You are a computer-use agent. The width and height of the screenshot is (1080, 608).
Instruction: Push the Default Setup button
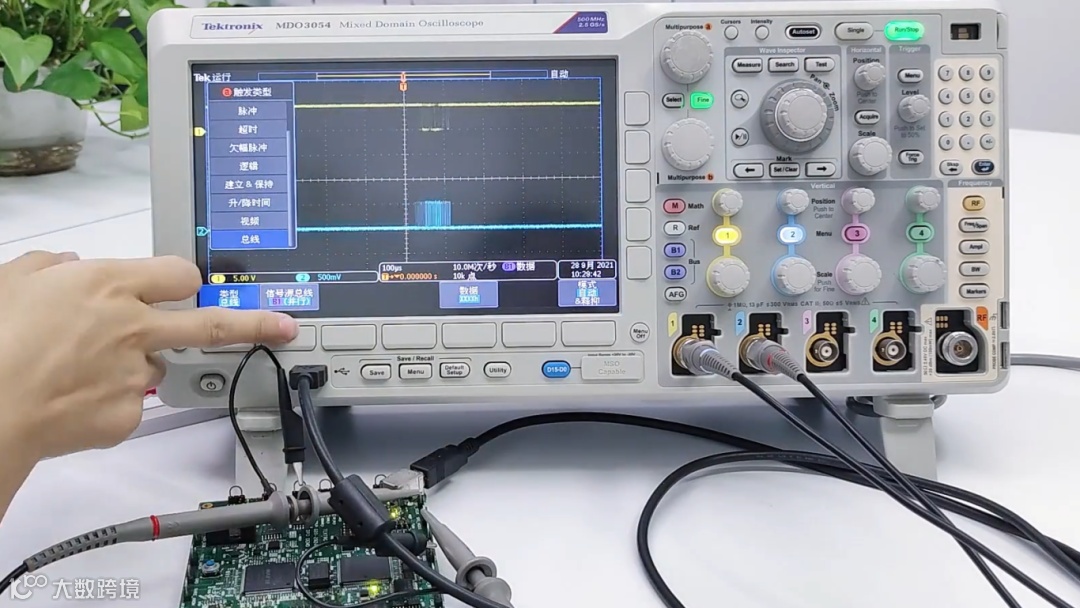(x=455, y=370)
